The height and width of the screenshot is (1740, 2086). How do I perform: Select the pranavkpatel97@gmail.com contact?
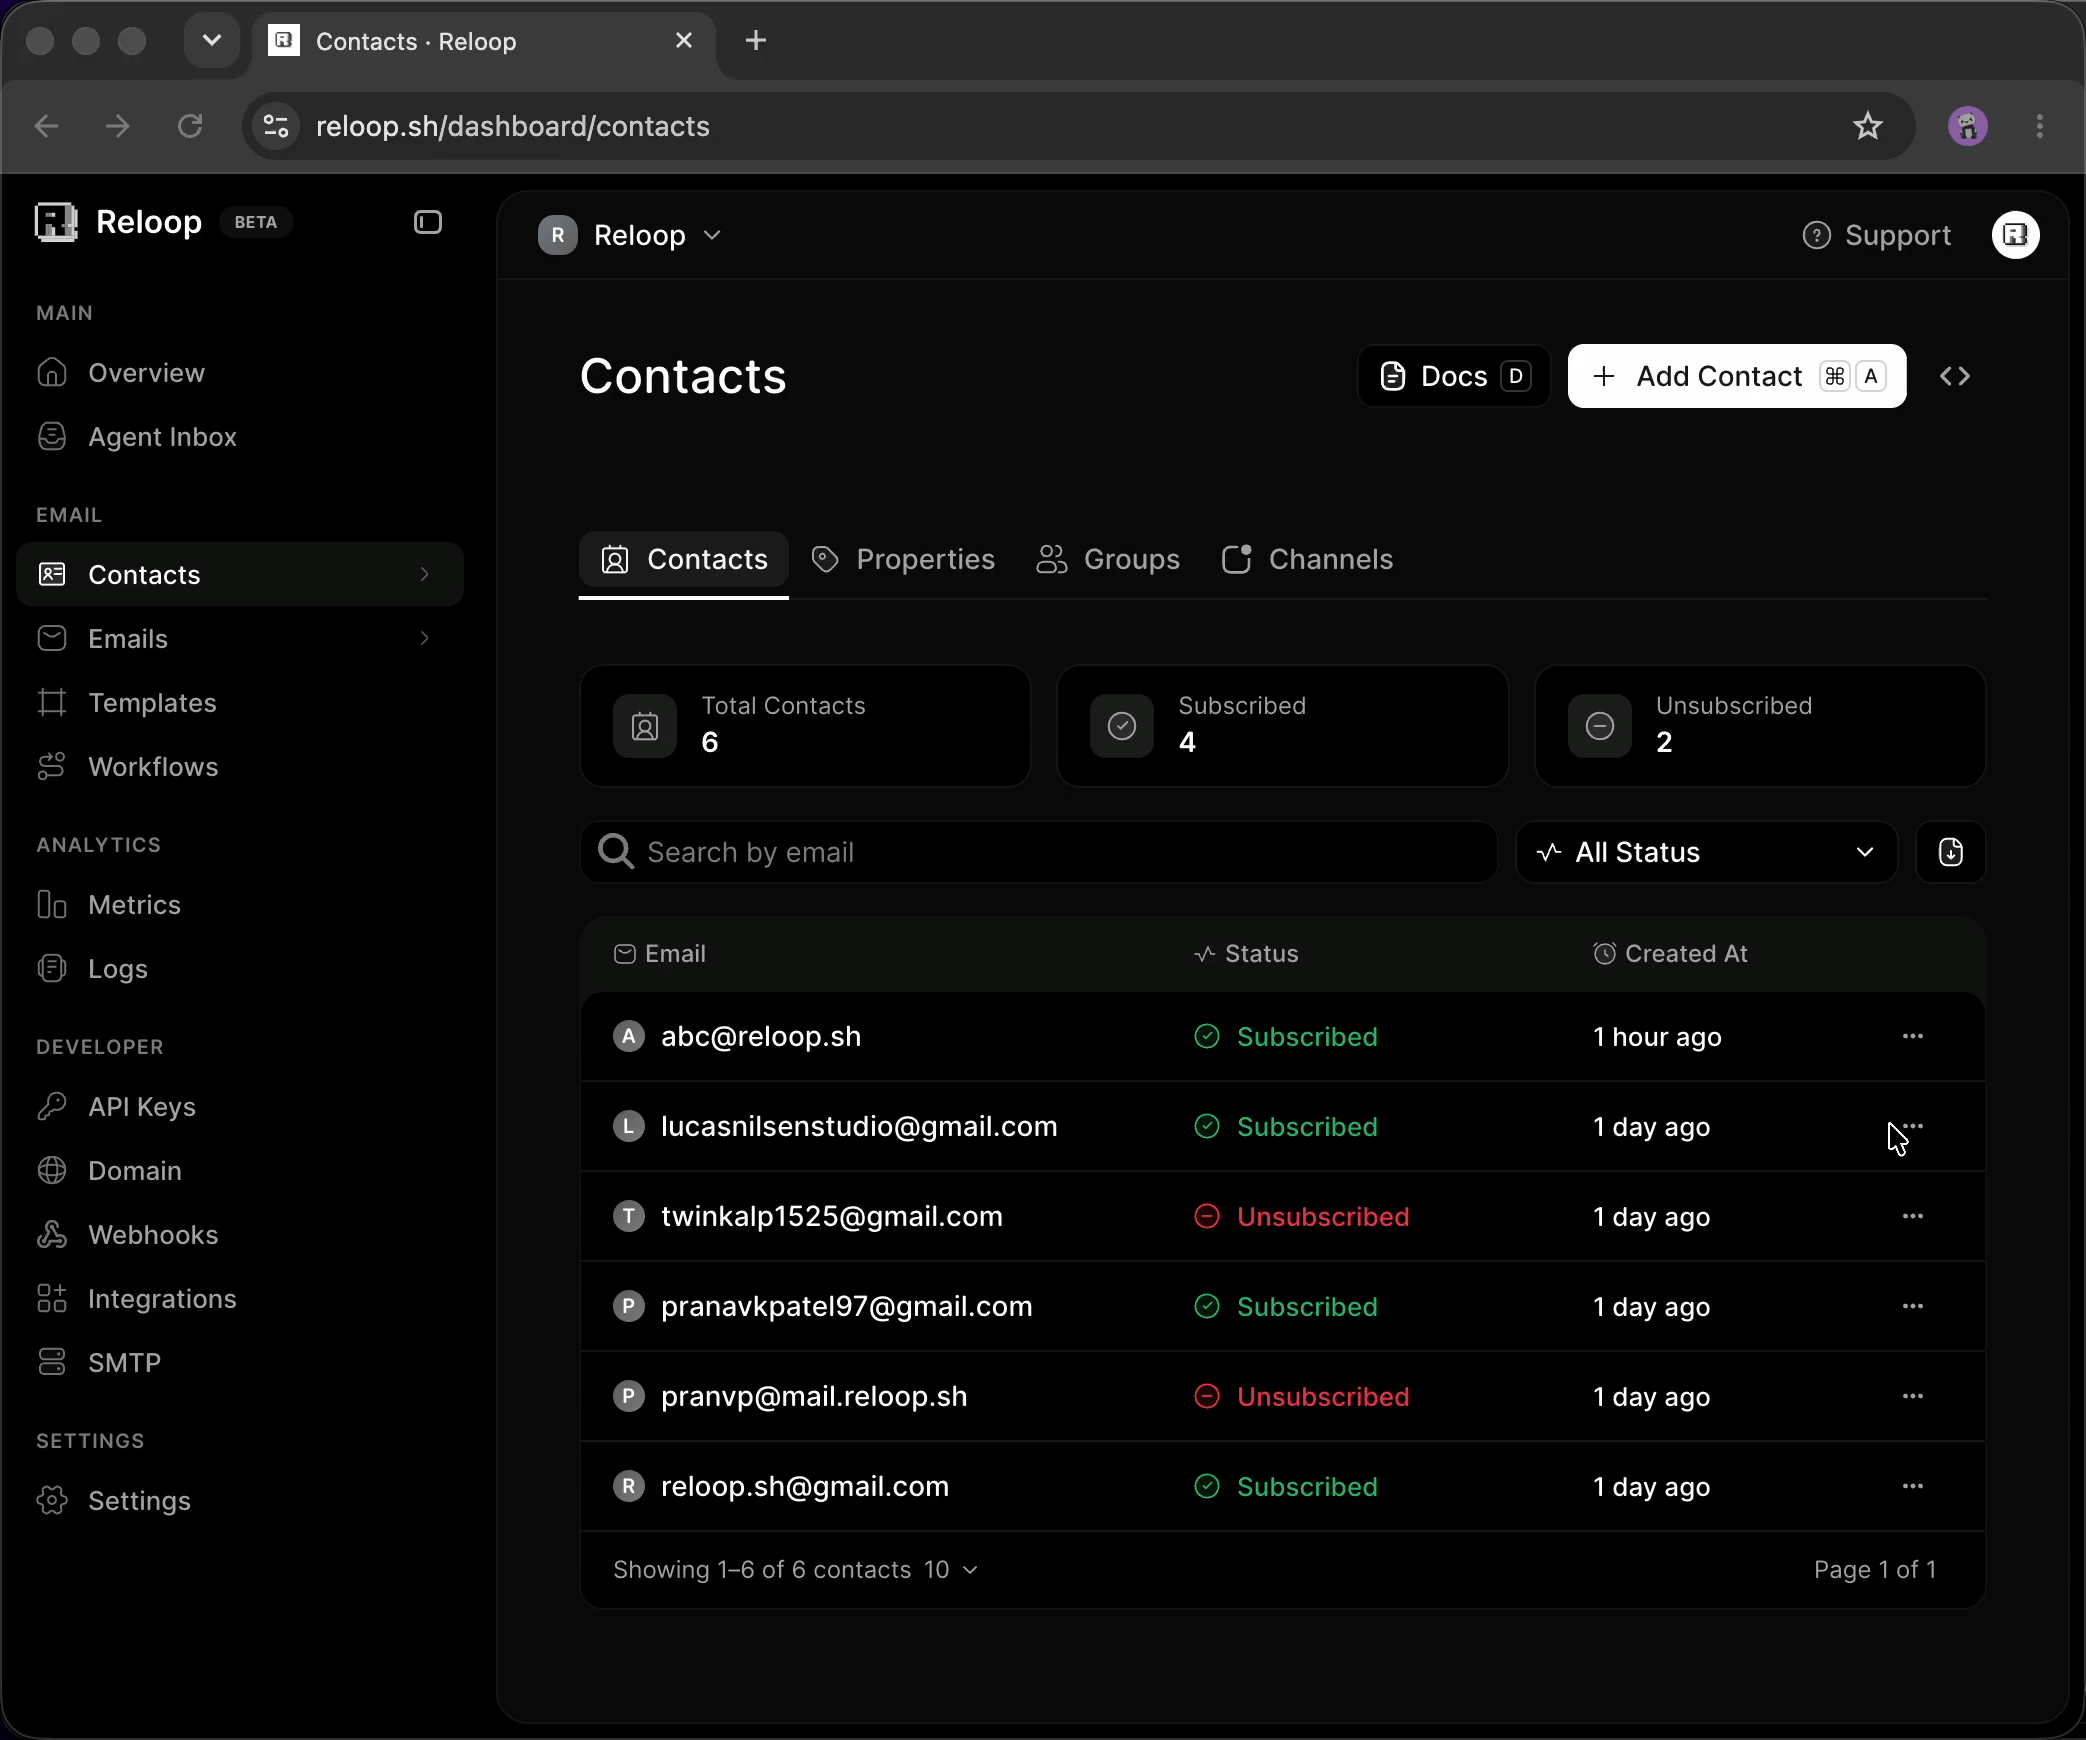tap(846, 1306)
